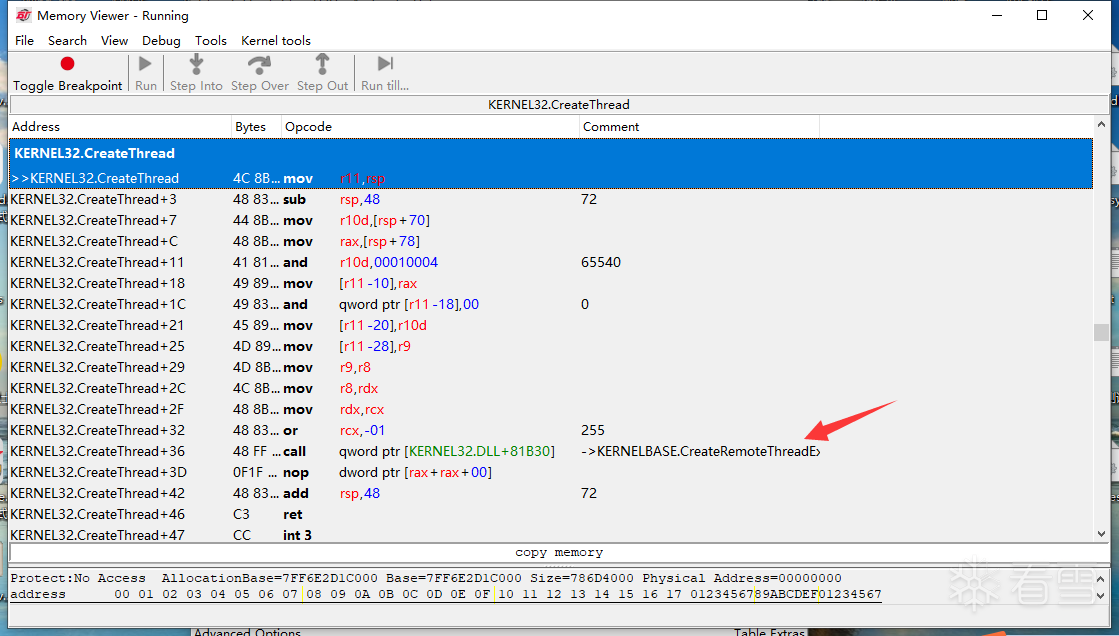1119x636 pixels.
Task: Open the Debug menu
Action: (161, 41)
